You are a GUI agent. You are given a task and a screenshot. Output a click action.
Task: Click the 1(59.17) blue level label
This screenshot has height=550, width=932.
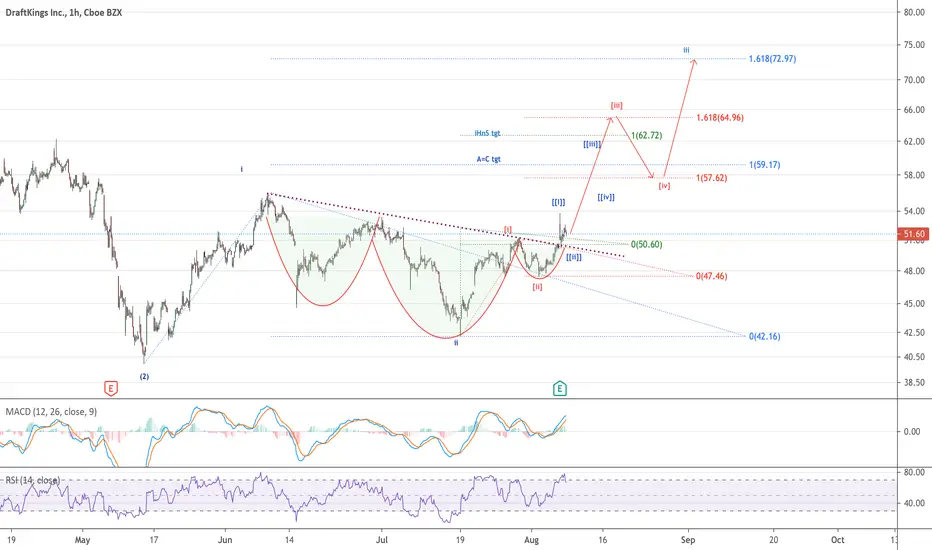[764, 165]
